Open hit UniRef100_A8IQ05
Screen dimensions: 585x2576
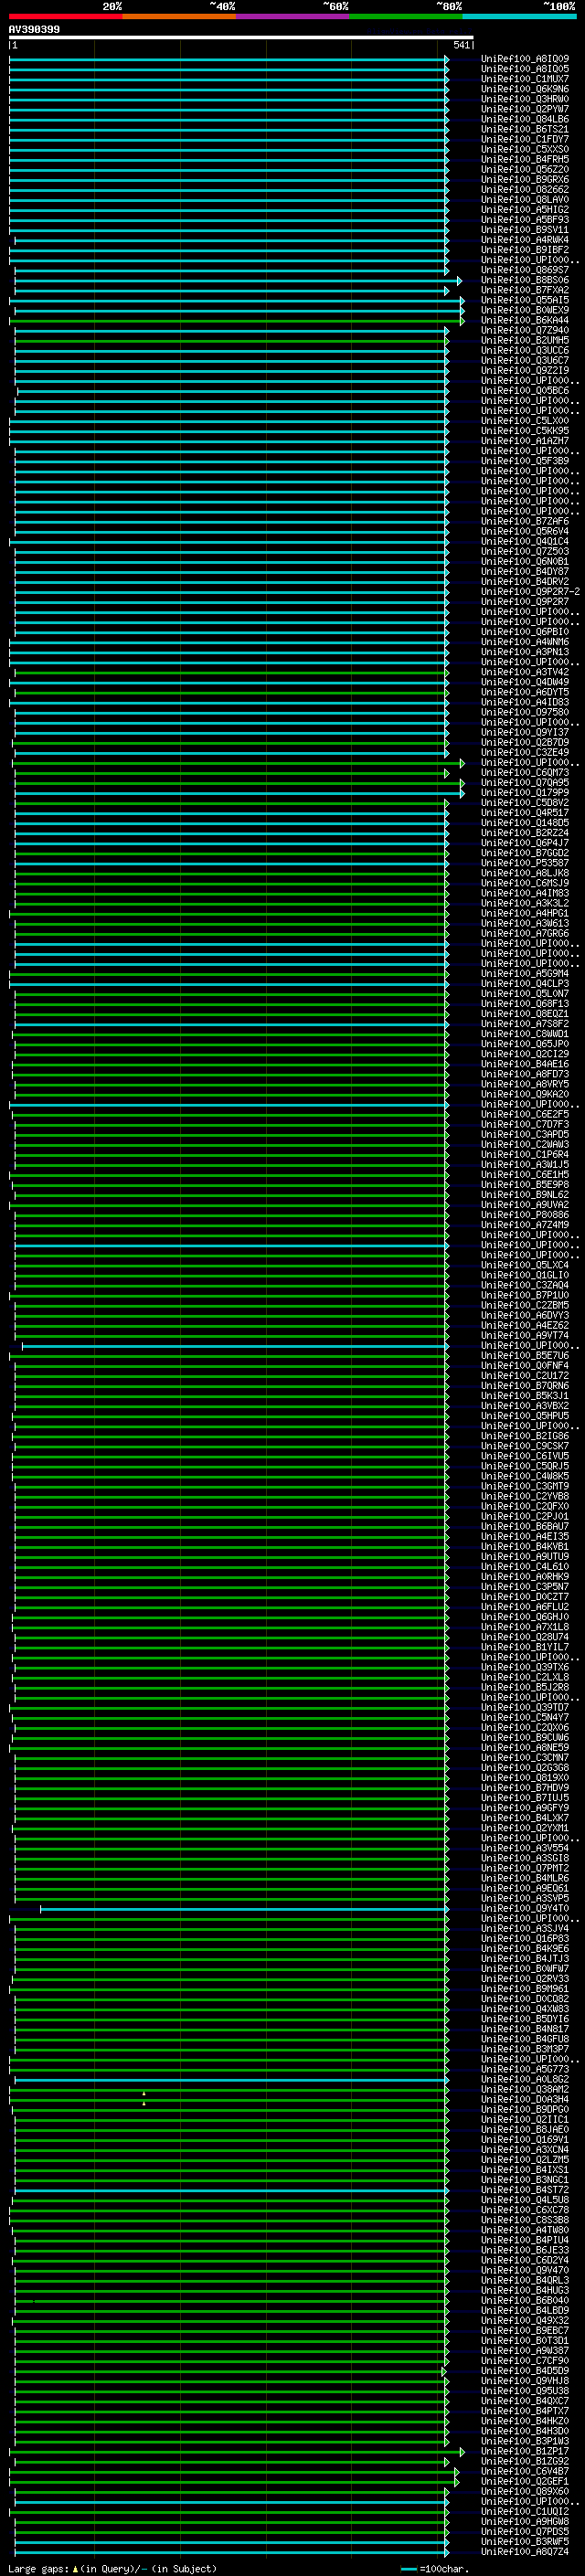(x=525, y=69)
